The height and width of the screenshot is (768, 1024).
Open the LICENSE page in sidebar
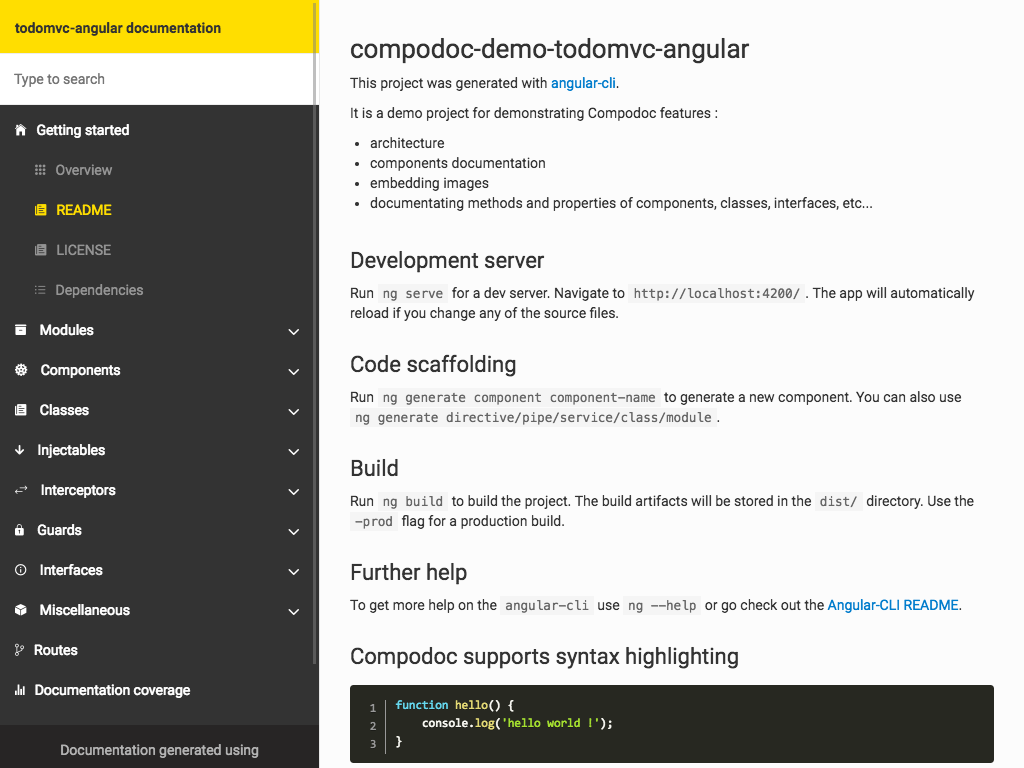click(x=83, y=250)
